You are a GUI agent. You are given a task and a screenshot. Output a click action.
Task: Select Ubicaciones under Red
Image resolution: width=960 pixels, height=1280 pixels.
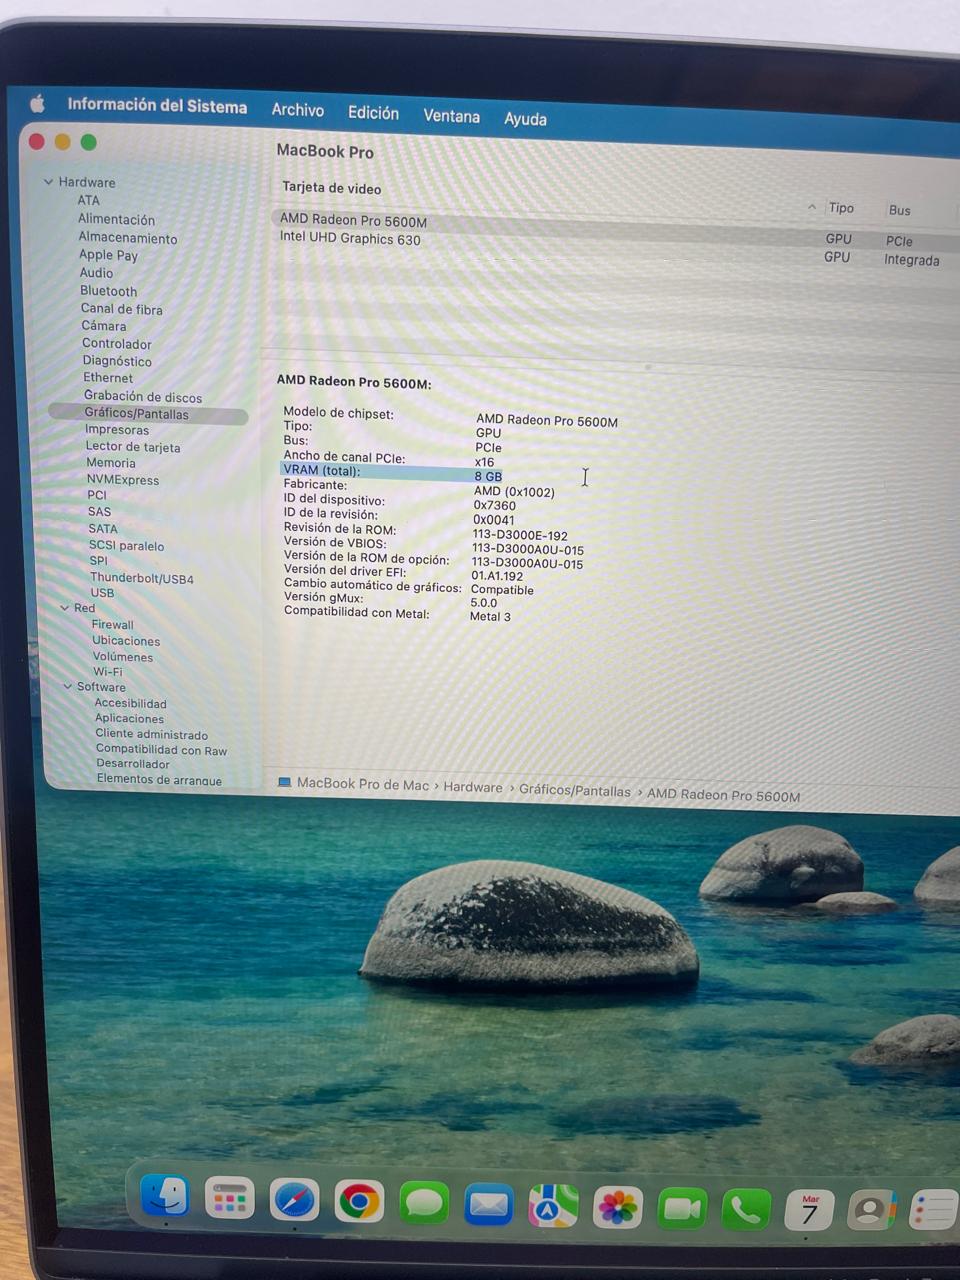coord(126,641)
